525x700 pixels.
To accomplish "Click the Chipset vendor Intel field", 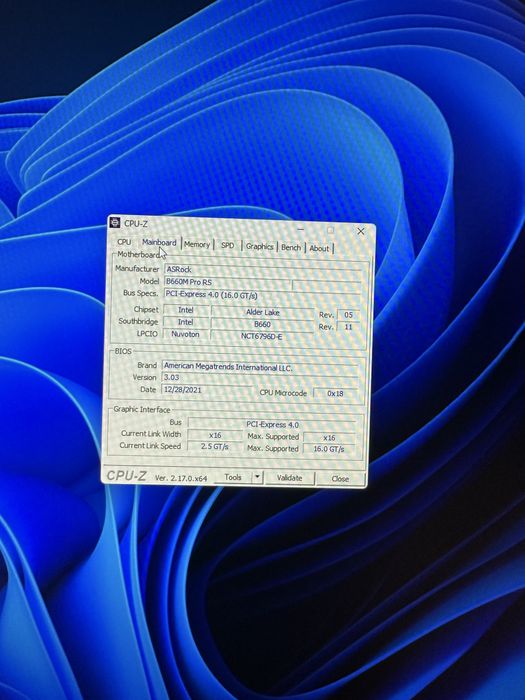I will point(186,310).
